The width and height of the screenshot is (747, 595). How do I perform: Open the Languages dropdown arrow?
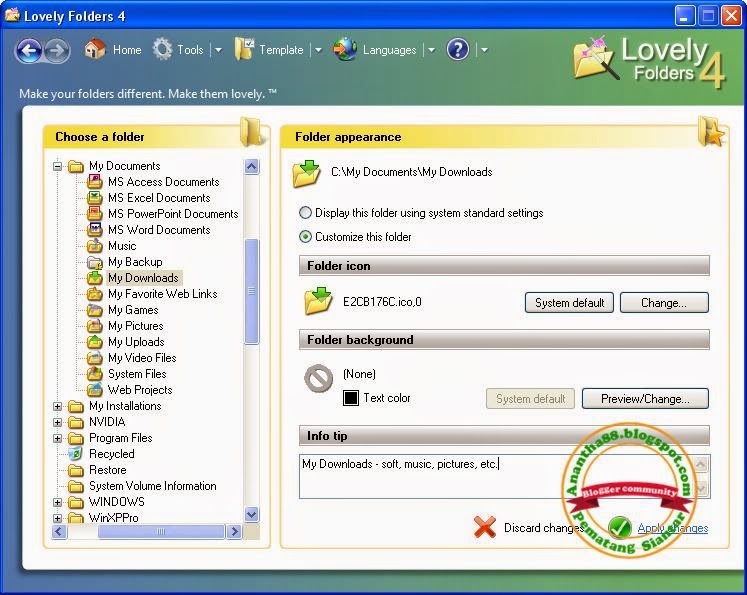pyautogui.click(x=431, y=50)
